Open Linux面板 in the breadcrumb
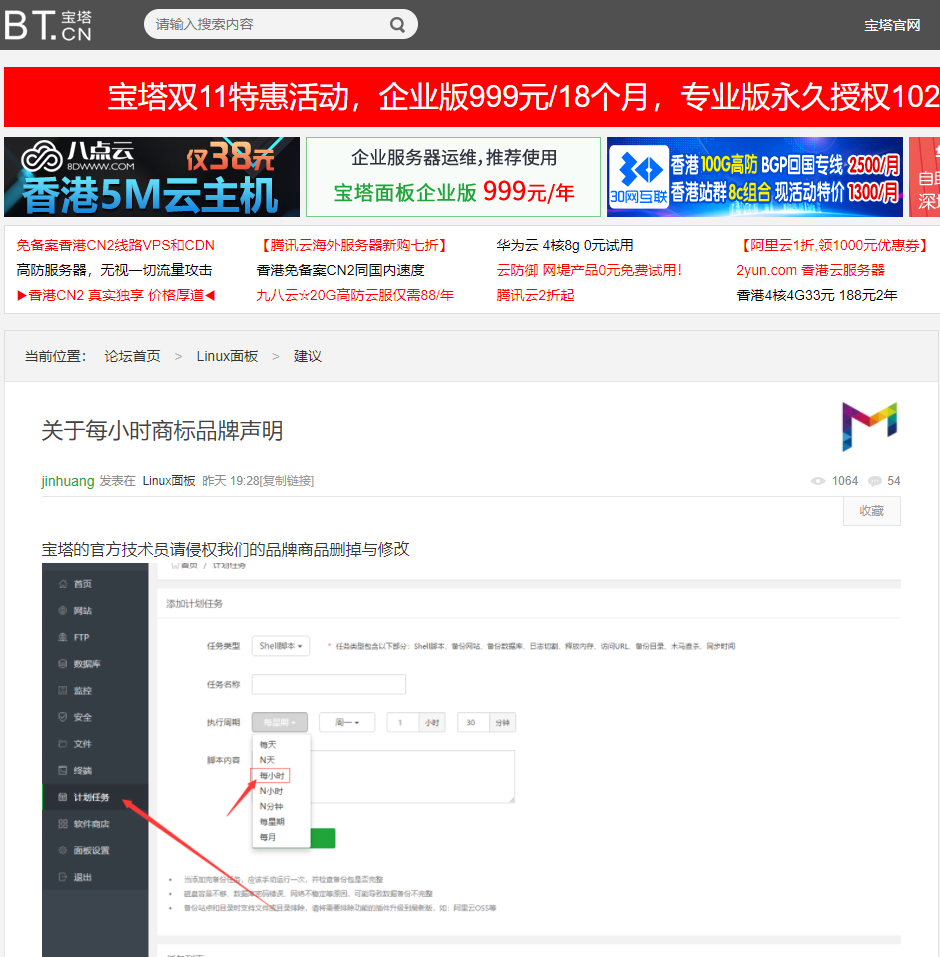 click(x=227, y=356)
